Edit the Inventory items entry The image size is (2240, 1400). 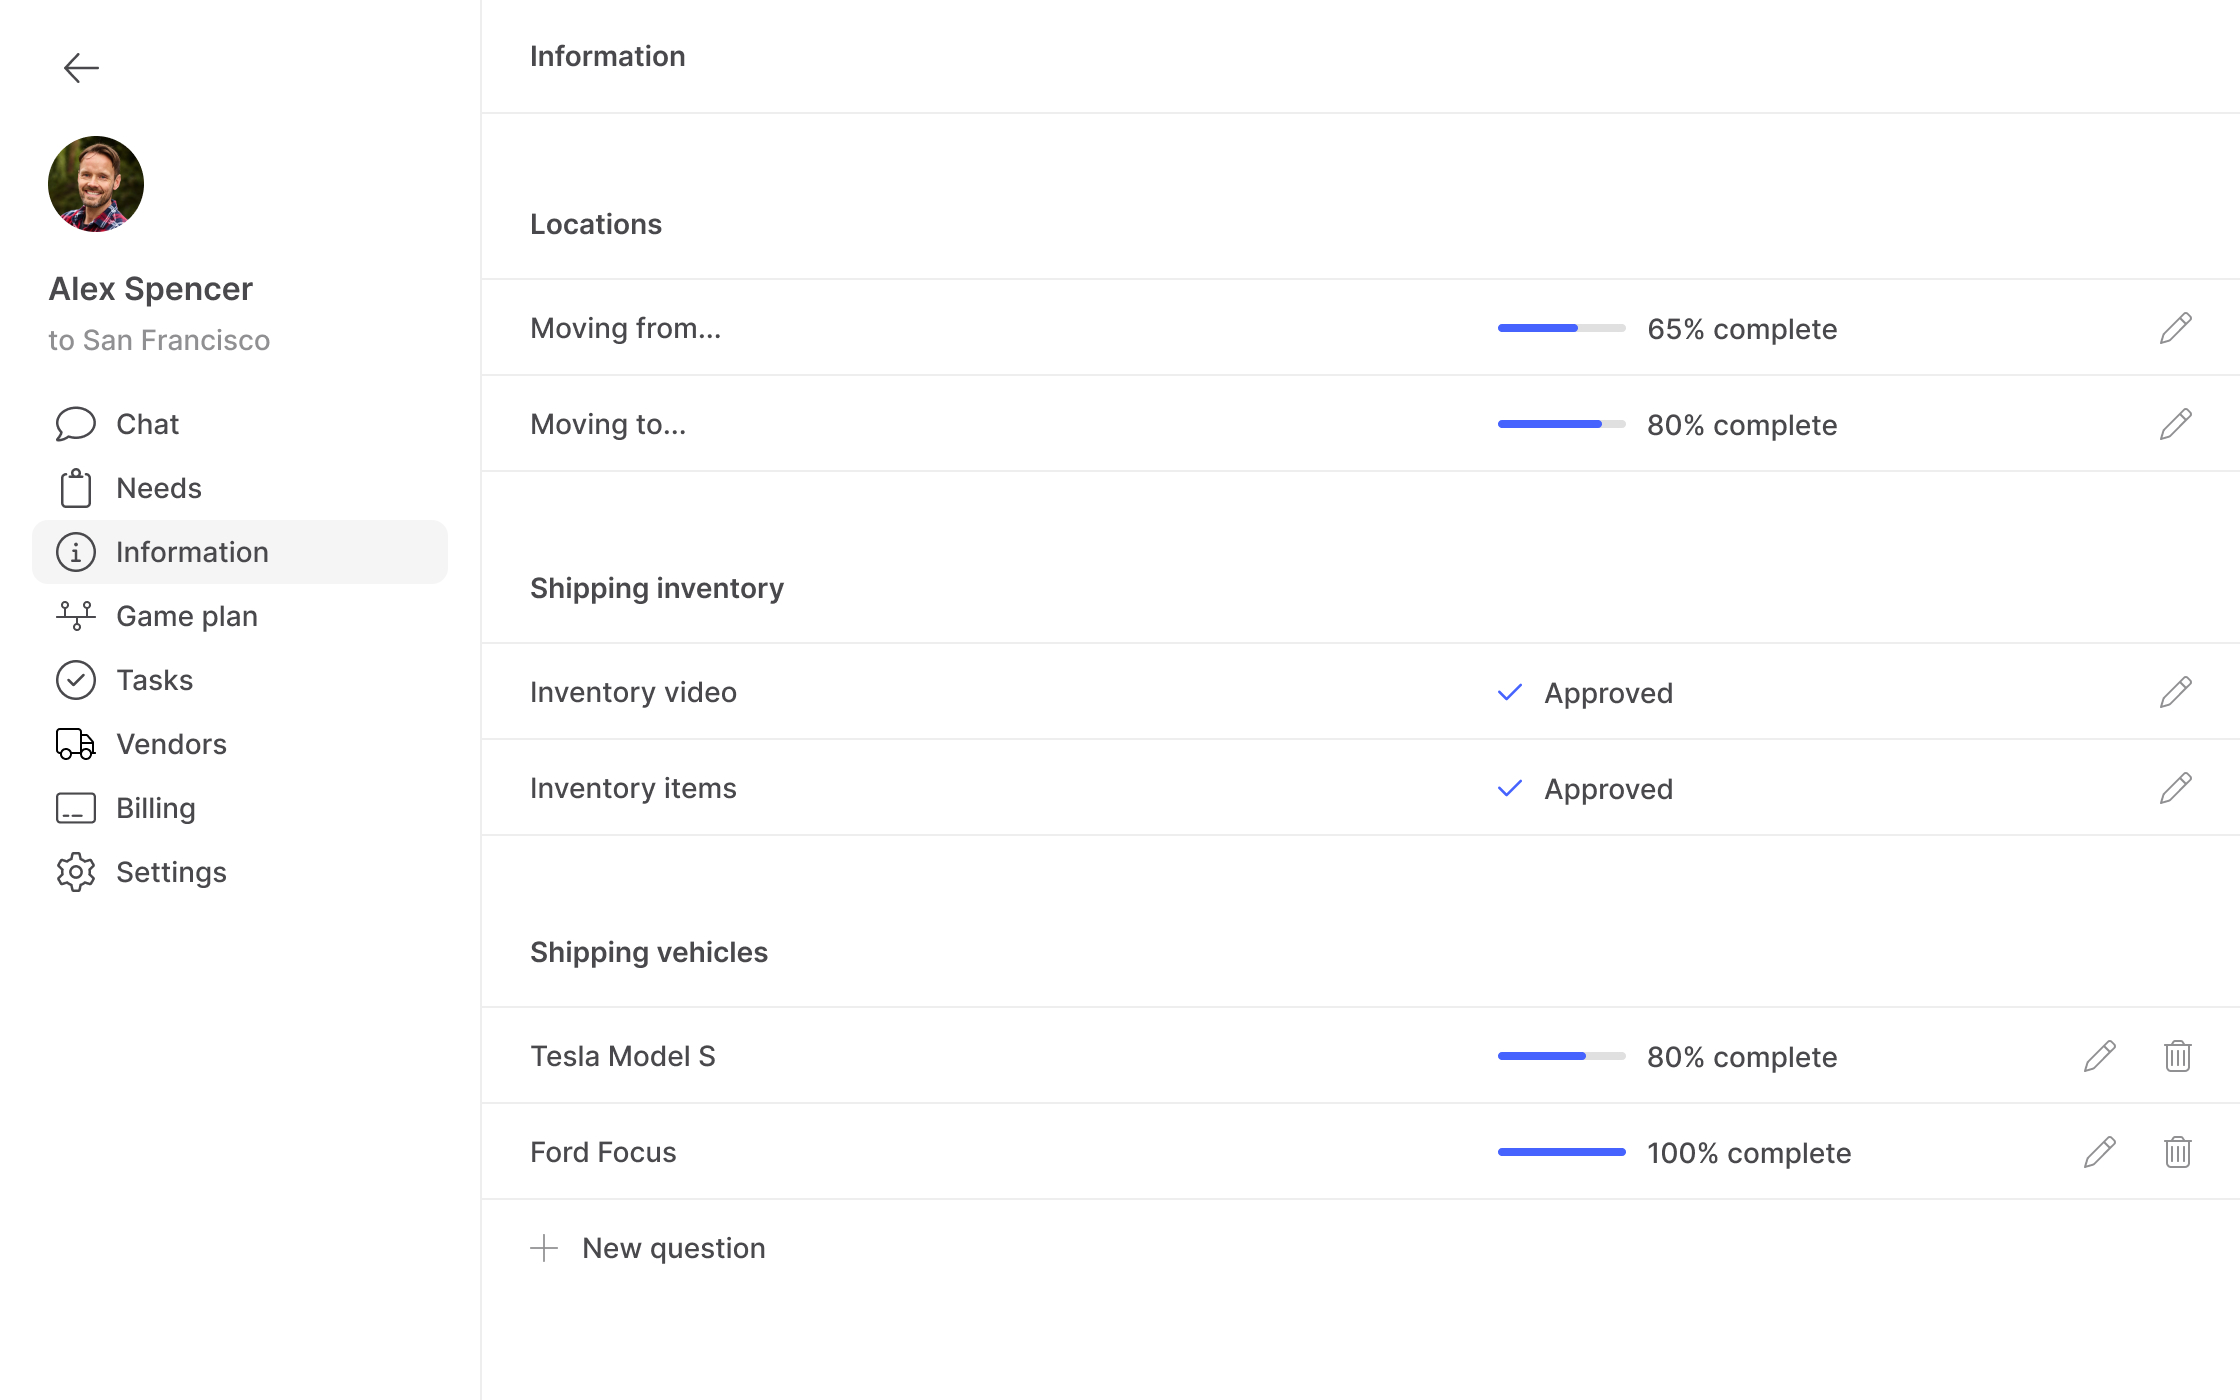2175,788
